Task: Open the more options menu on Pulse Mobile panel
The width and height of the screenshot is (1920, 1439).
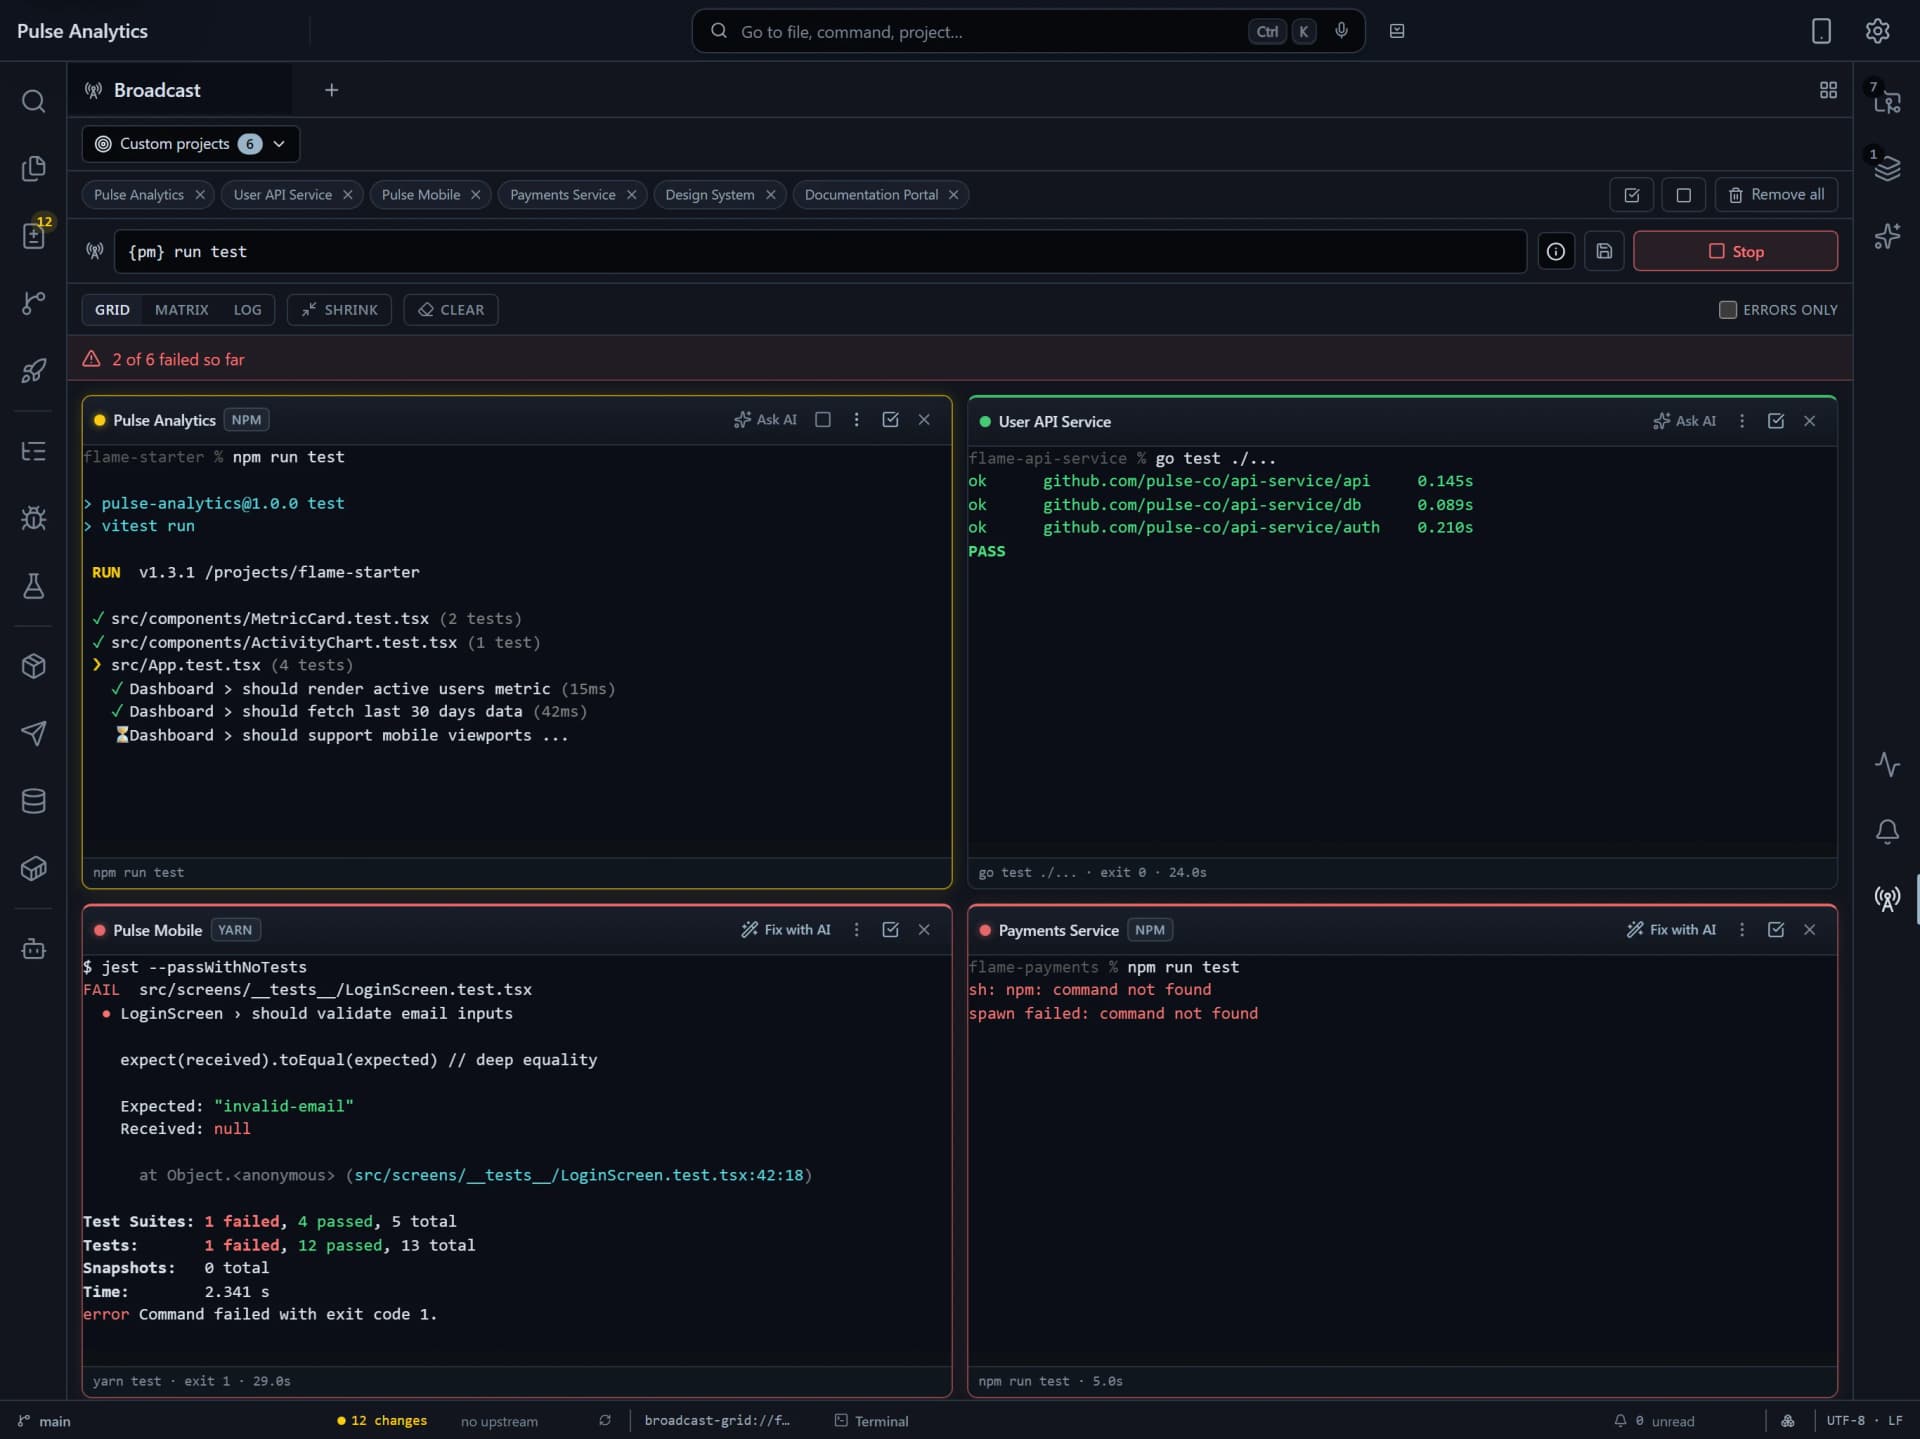Action: 856,930
